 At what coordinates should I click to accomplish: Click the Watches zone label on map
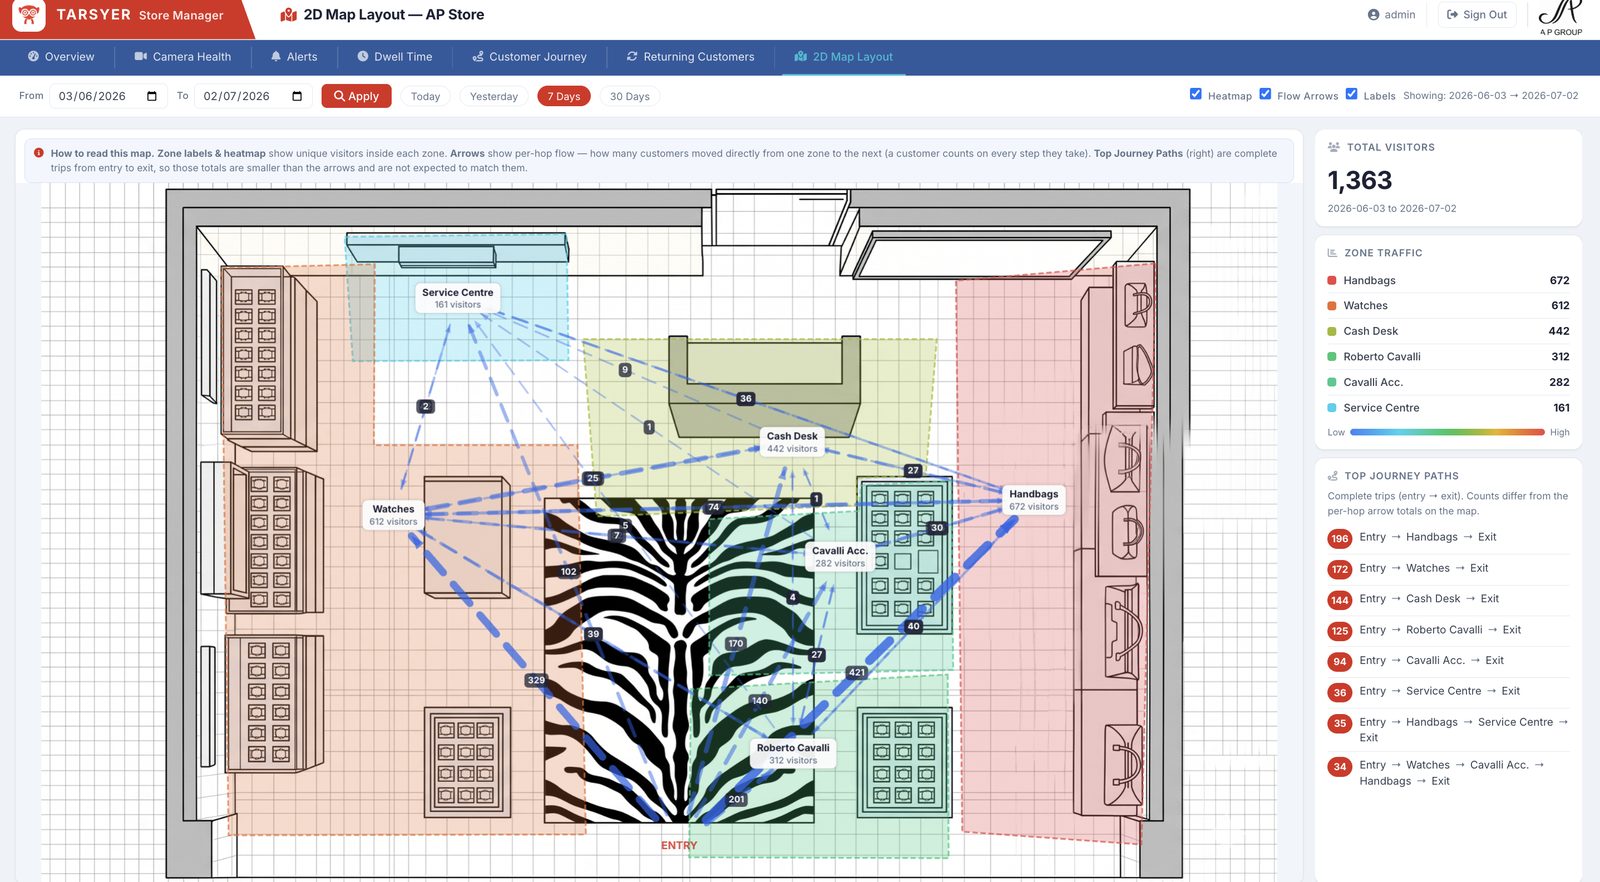pyautogui.click(x=393, y=515)
